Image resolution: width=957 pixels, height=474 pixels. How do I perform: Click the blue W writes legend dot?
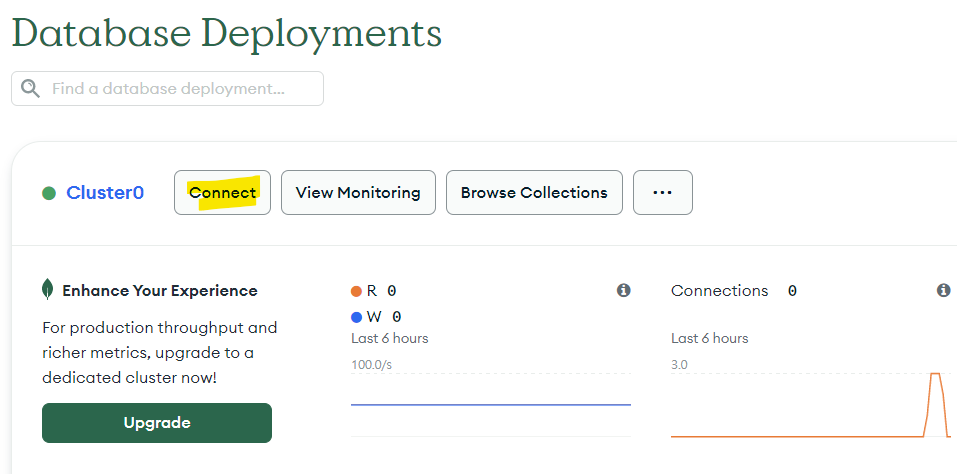pos(356,317)
